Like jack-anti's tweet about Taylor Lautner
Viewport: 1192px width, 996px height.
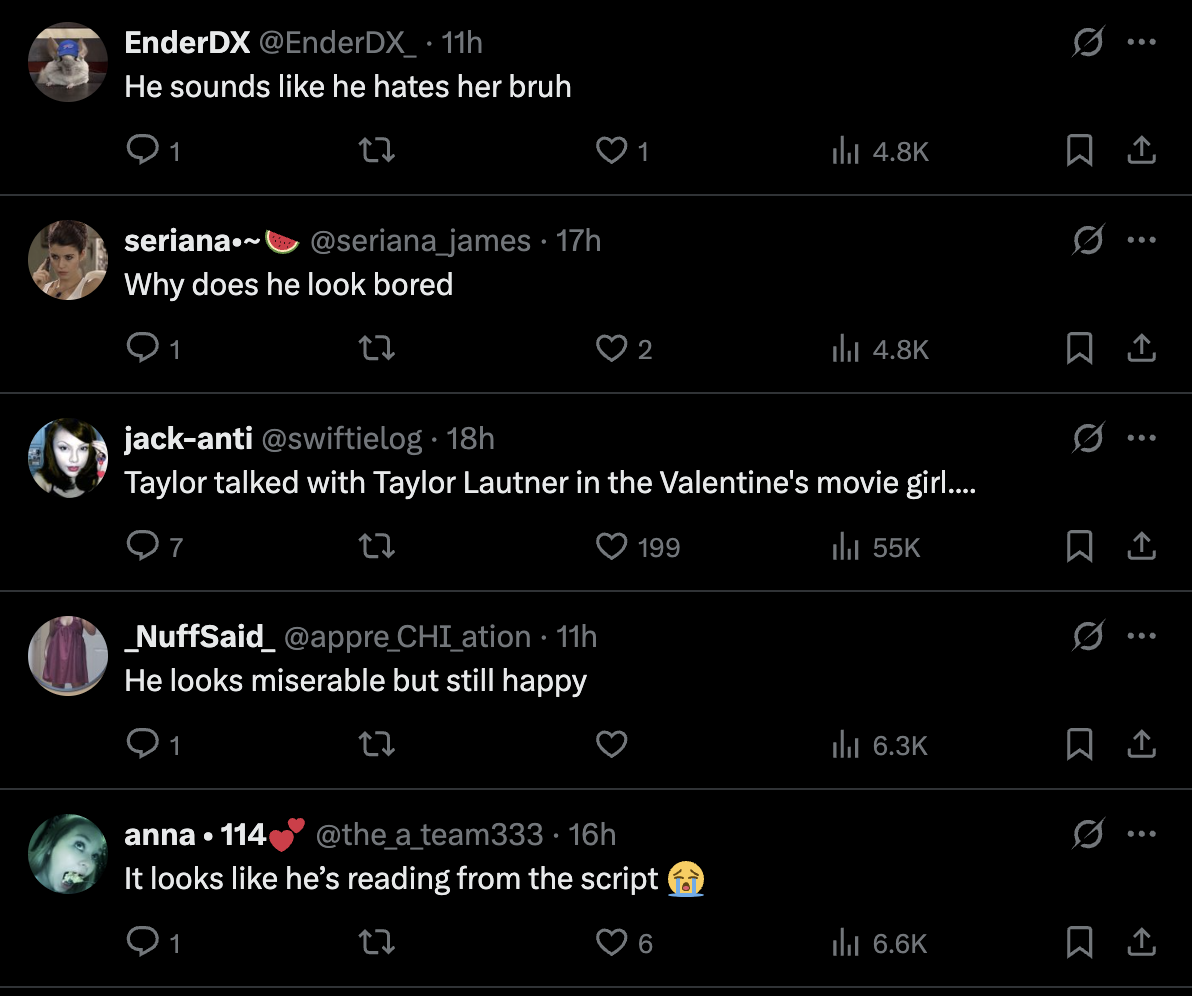611,546
